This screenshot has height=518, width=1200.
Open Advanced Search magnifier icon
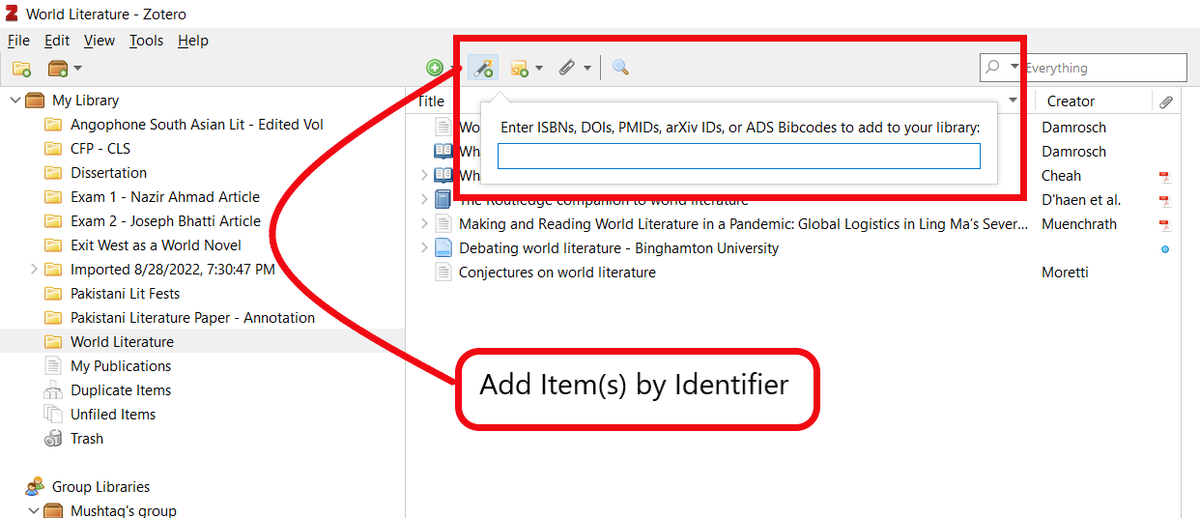pos(621,68)
